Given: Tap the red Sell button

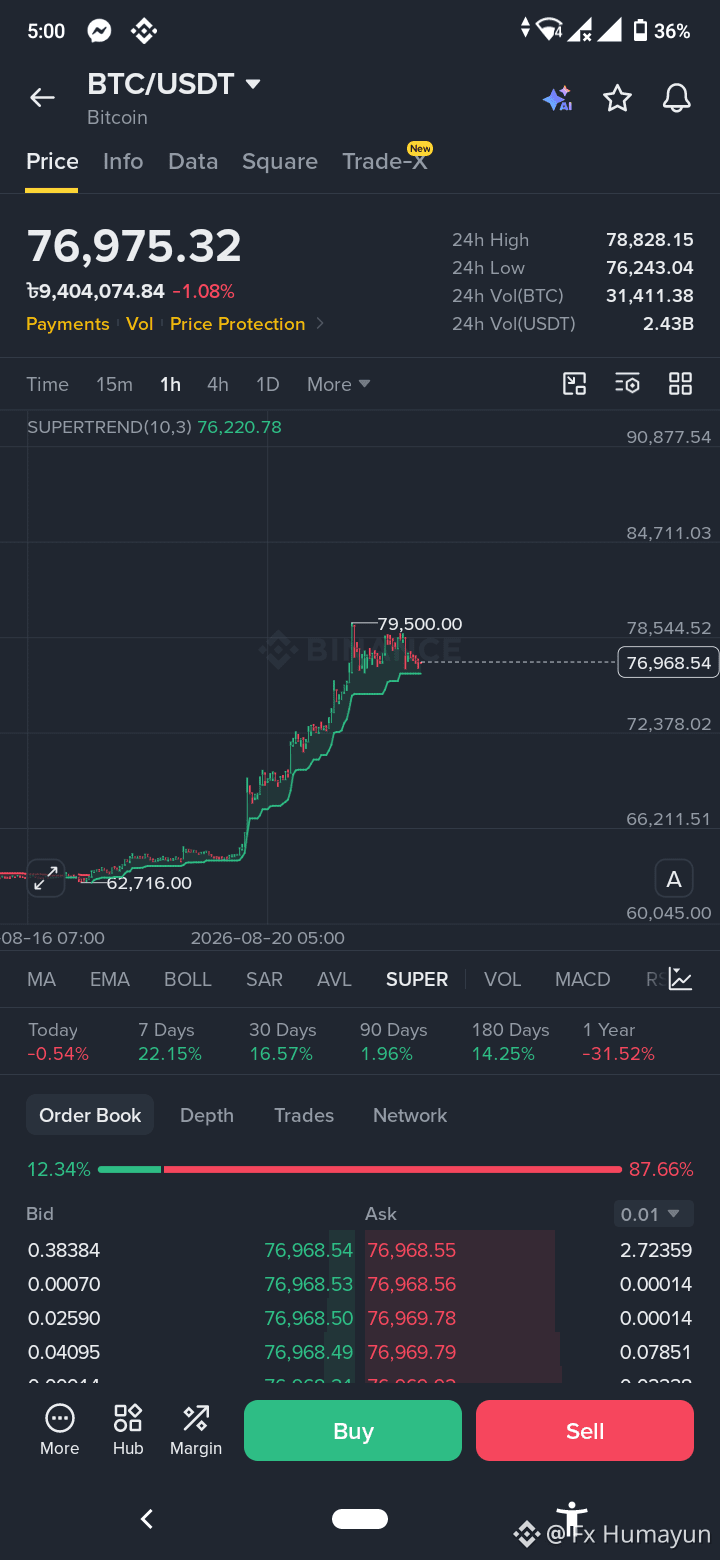Looking at the screenshot, I should [585, 1431].
